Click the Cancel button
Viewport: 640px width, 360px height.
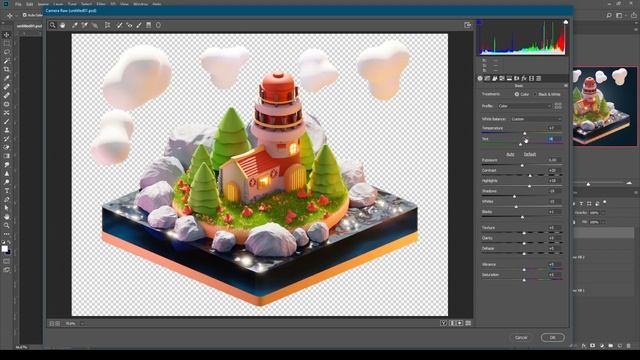pyautogui.click(x=521, y=338)
